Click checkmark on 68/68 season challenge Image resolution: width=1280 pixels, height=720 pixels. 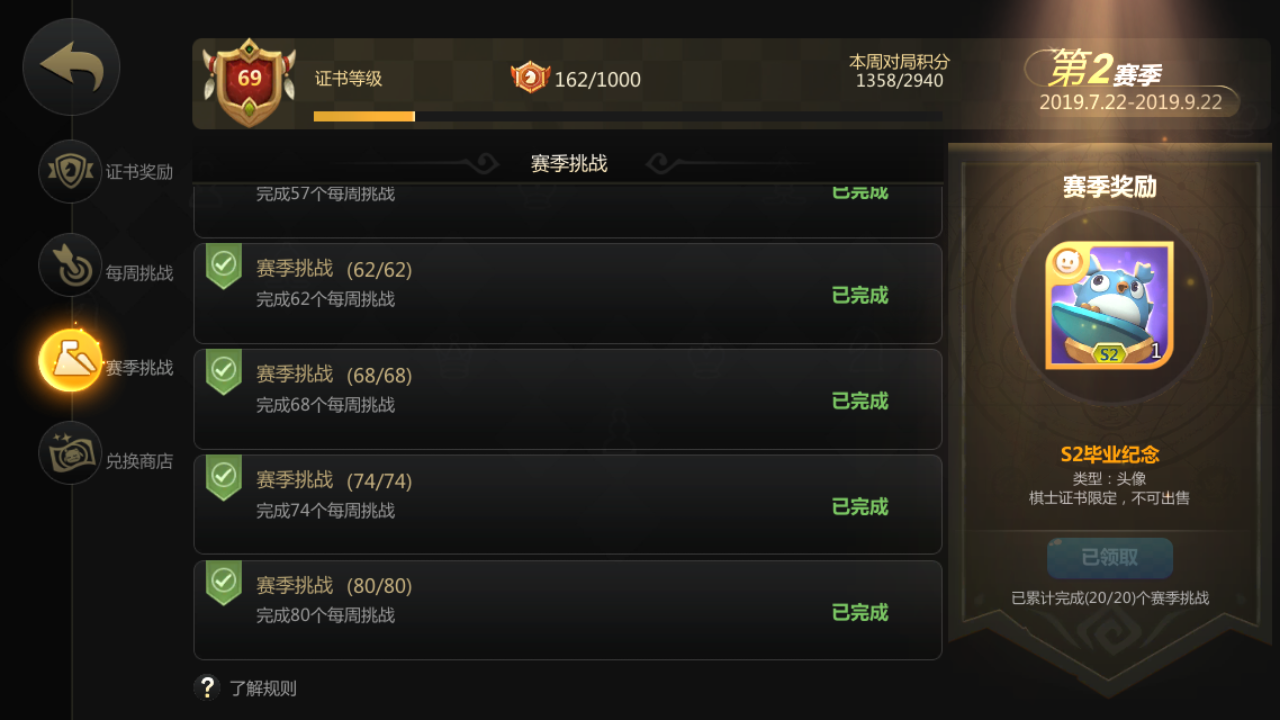pos(224,372)
